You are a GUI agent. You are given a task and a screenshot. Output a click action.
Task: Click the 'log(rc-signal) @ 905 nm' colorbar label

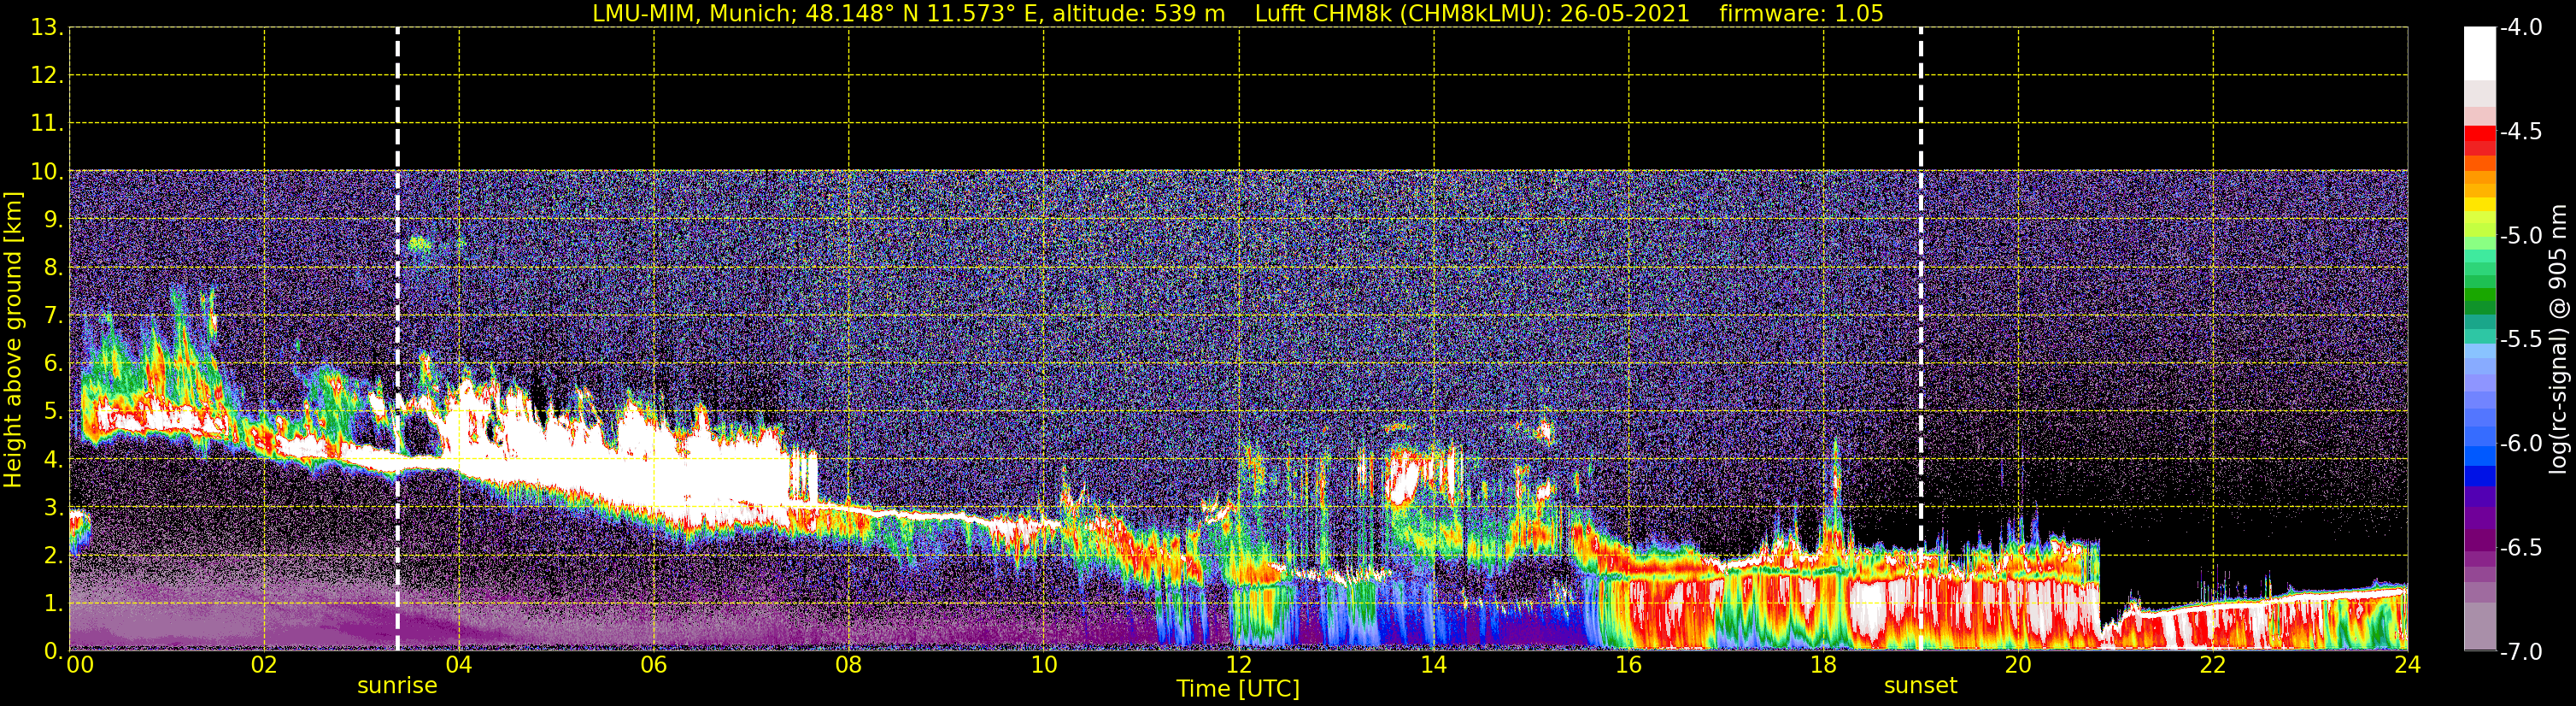[x=2558, y=340]
